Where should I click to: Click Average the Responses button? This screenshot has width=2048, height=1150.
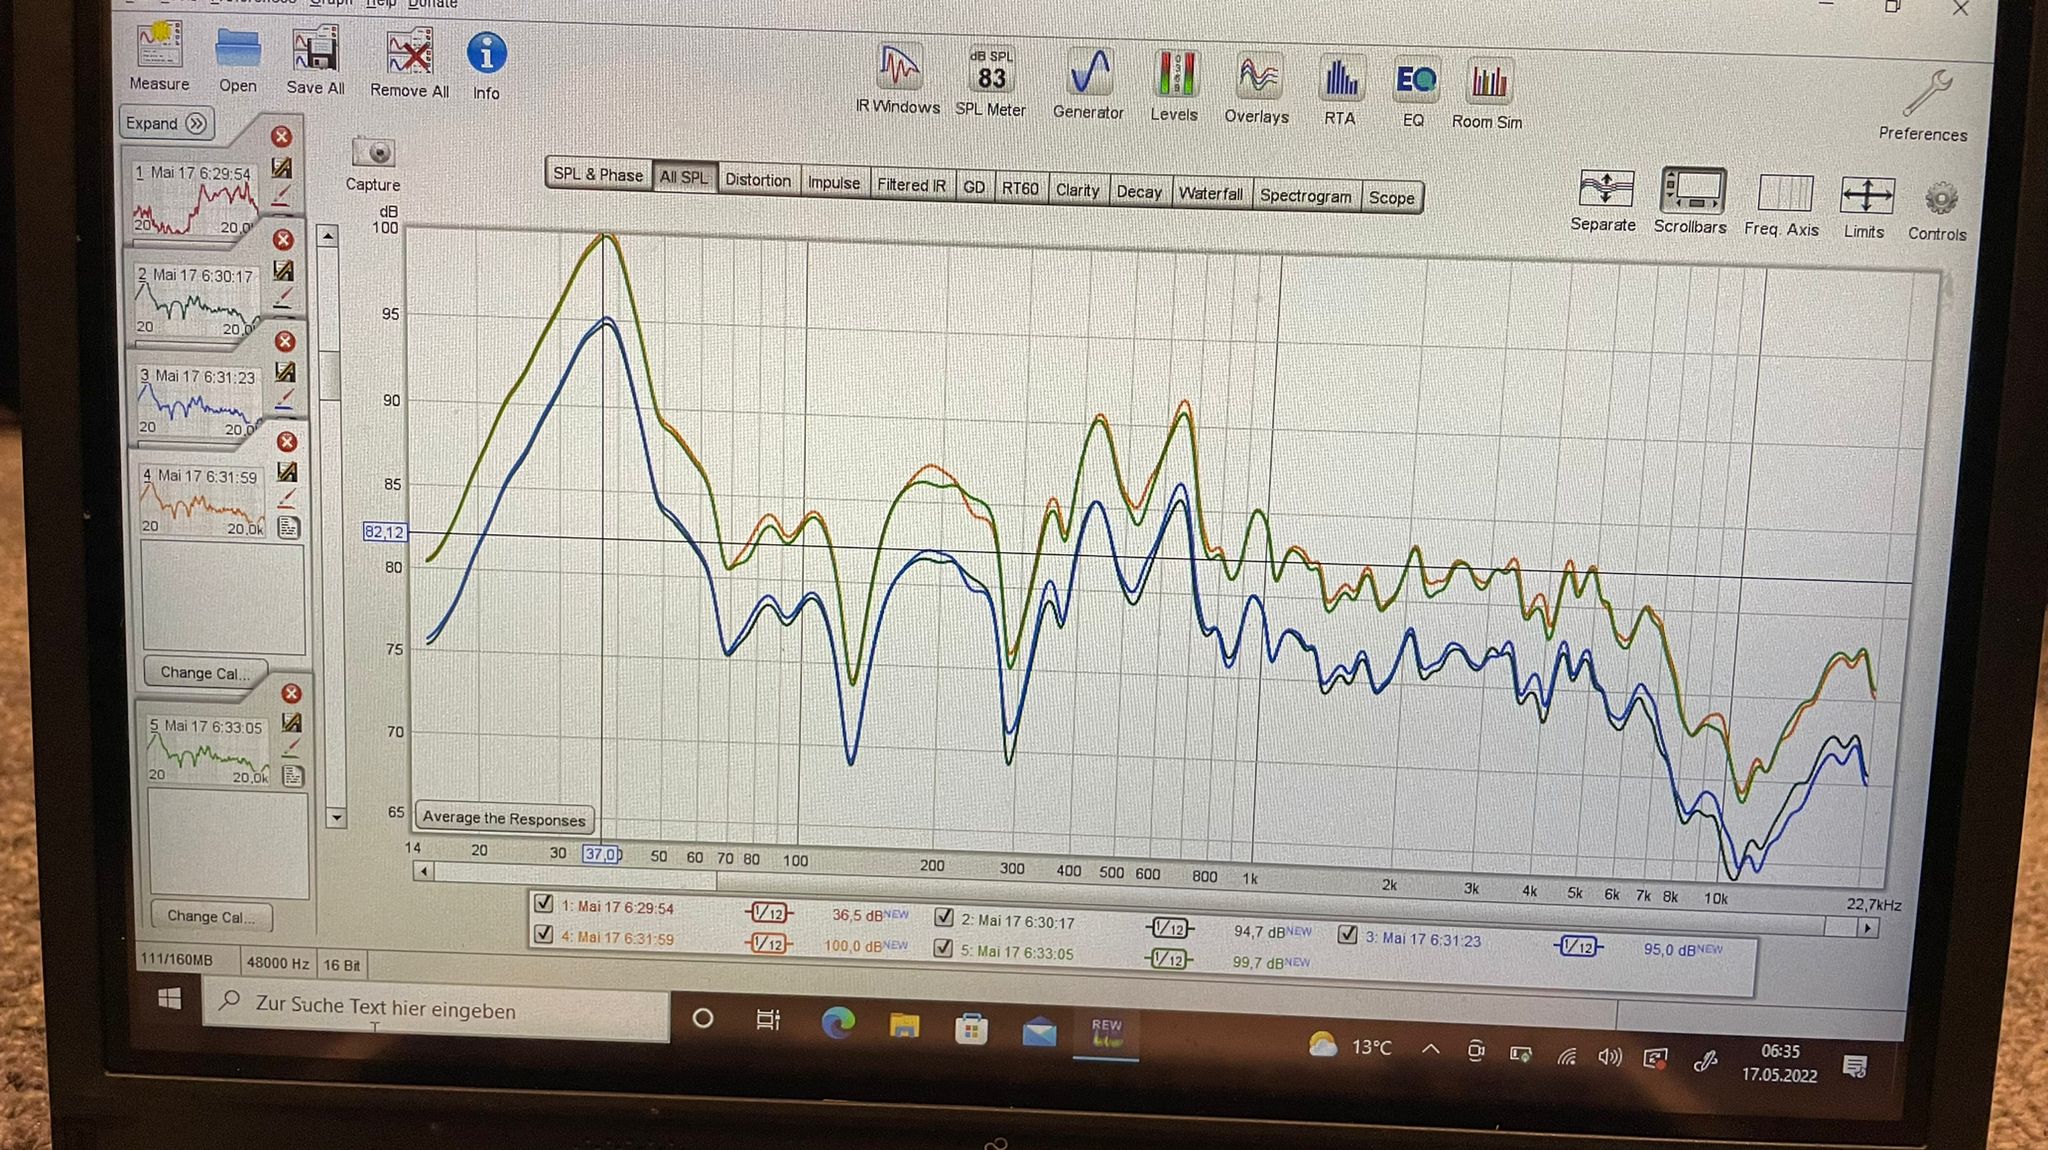coord(504,818)
